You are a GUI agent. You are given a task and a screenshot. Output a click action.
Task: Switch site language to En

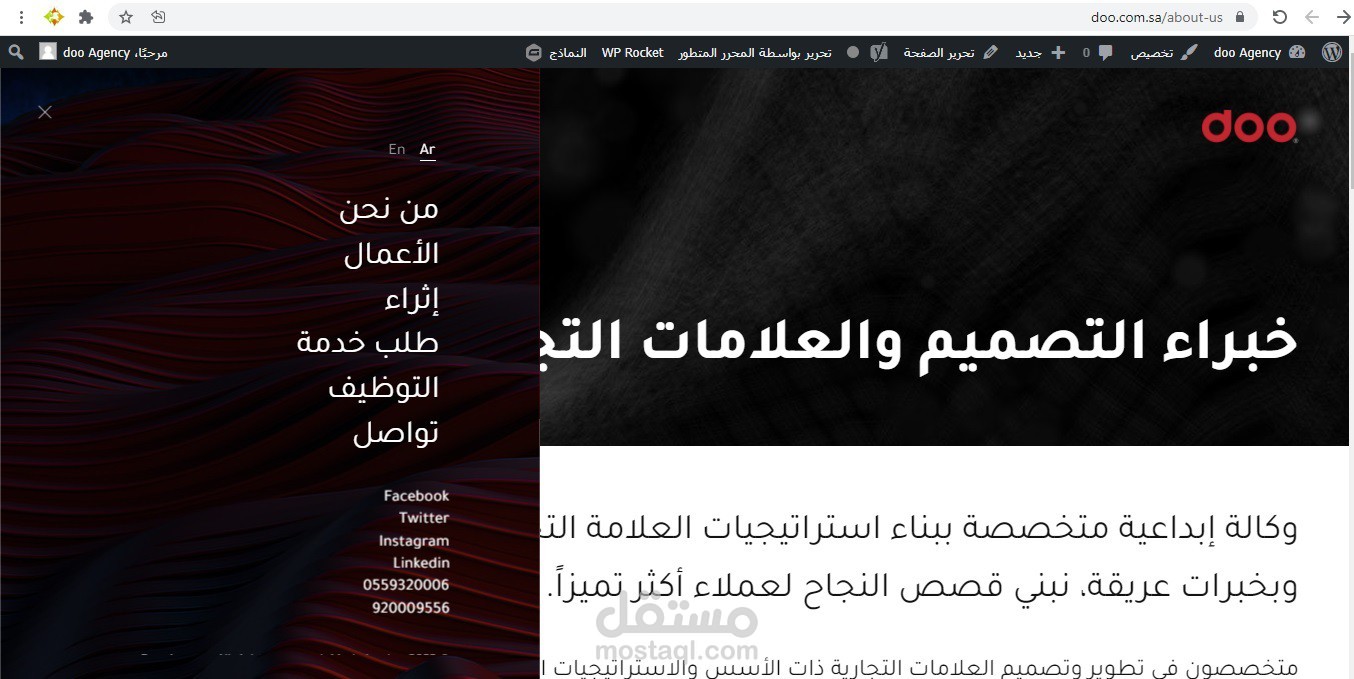coord(396,148)
